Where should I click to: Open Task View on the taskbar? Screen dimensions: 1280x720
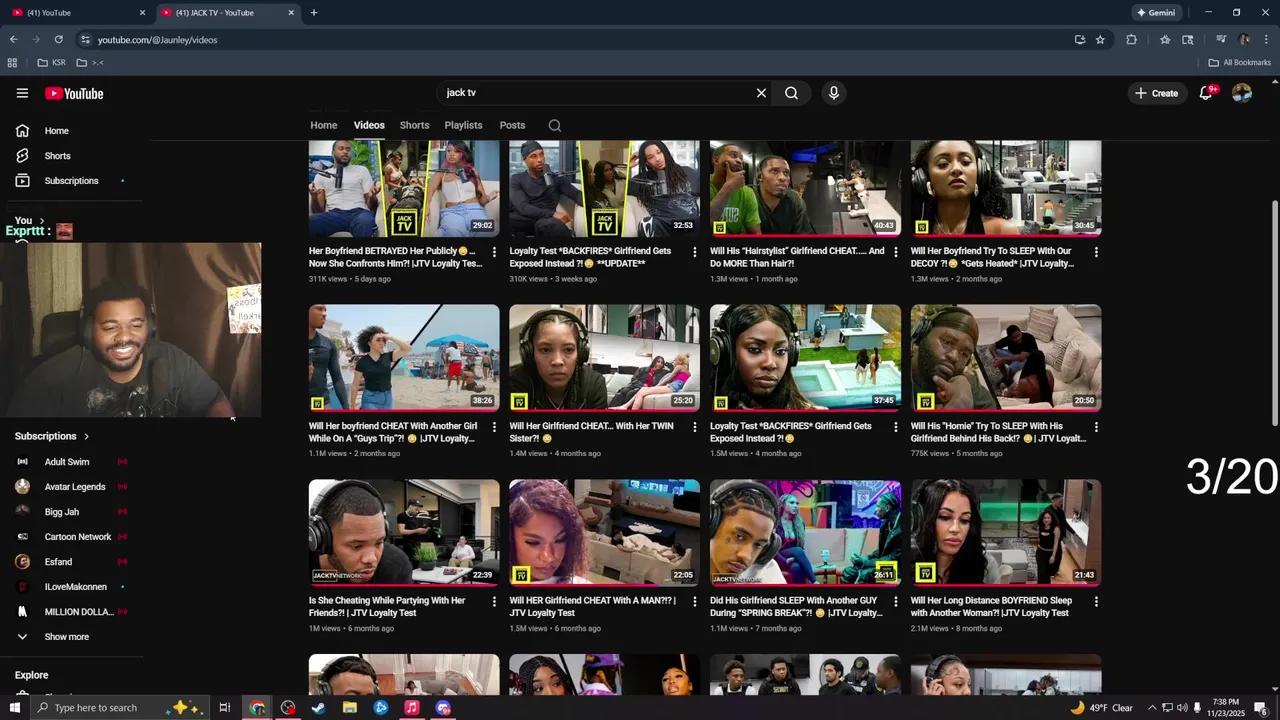pos(225,708)
